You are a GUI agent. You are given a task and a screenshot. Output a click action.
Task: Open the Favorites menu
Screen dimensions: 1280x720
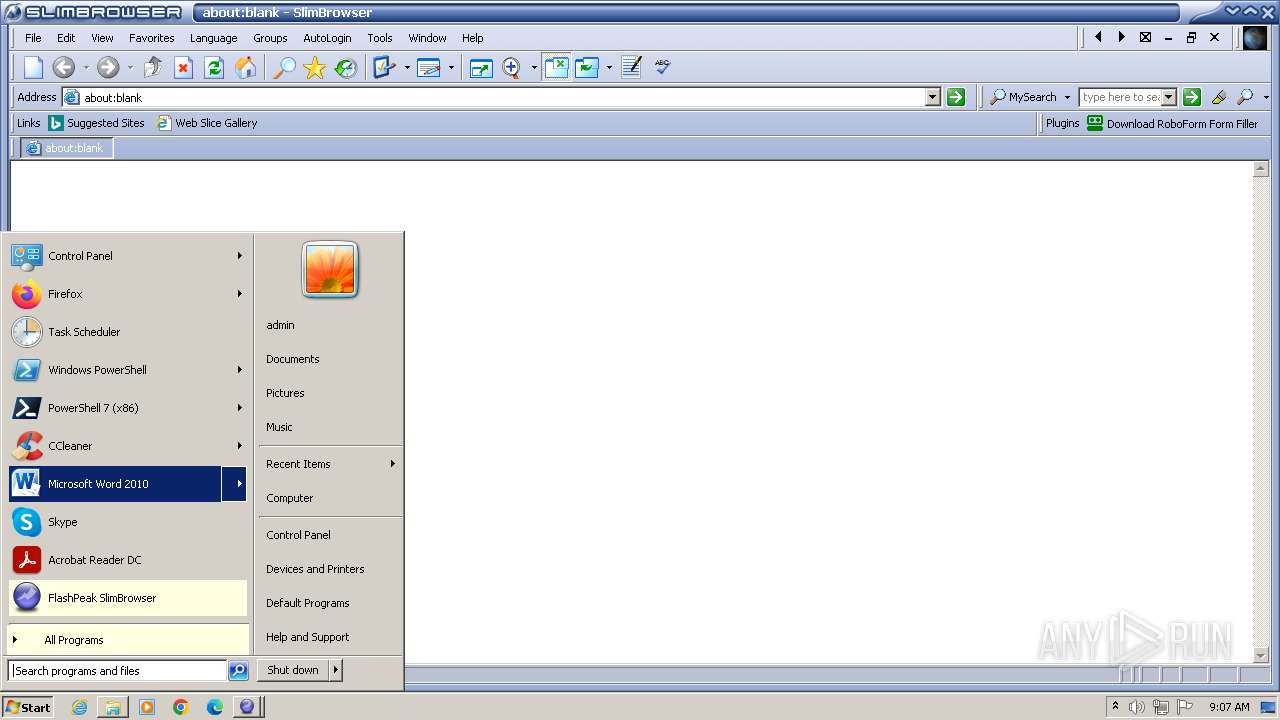[x=152, y=38]
